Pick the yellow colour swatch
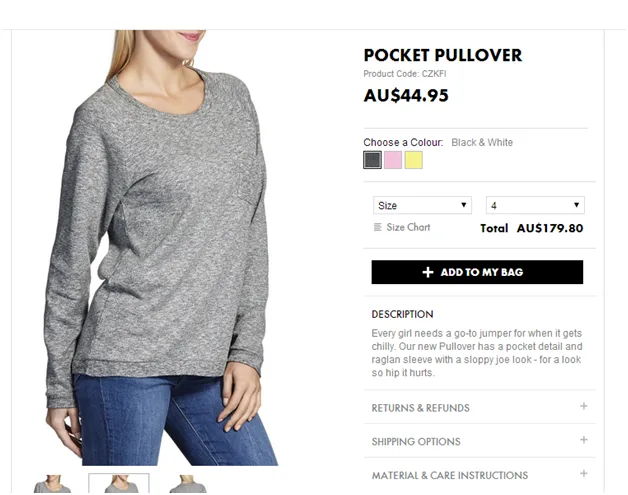628x495 pixels. click(x=414, y=160)
